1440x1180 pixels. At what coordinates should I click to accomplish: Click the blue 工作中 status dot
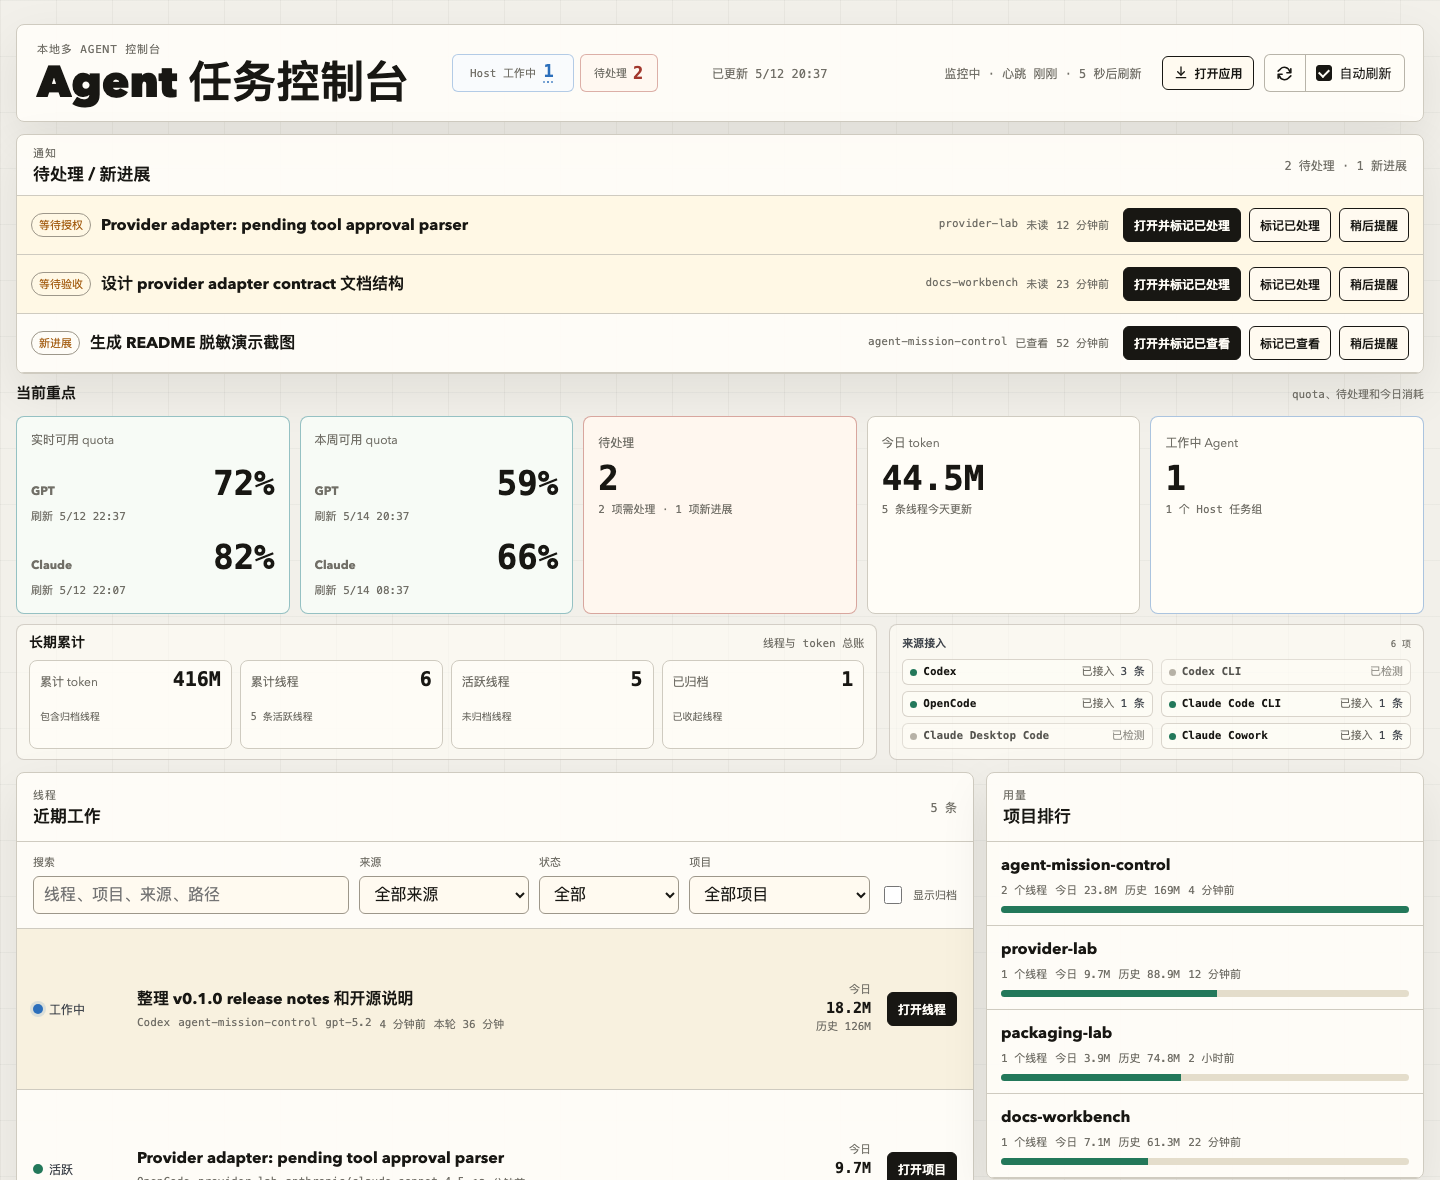tap(38, 1009)
